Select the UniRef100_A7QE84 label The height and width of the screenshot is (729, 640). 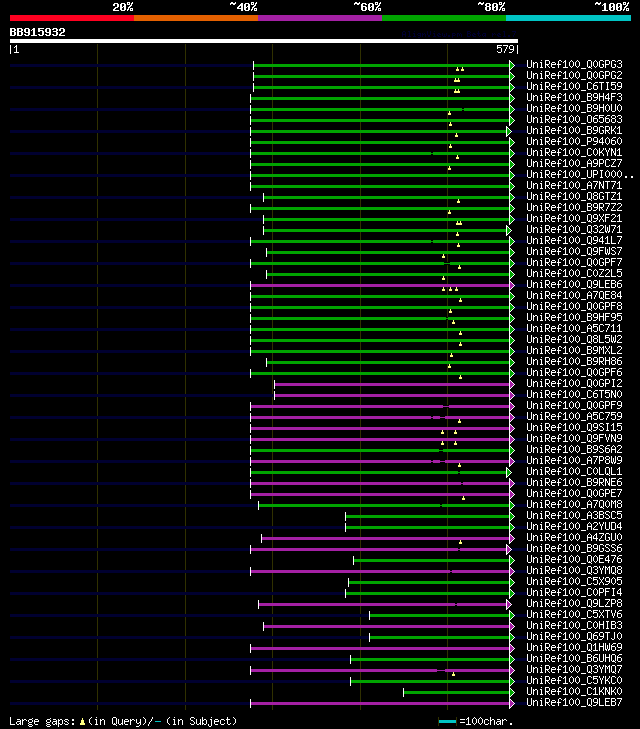point(574,296)
